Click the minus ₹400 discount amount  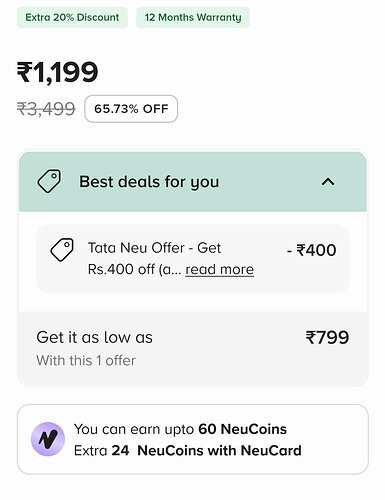pos(311,250)
